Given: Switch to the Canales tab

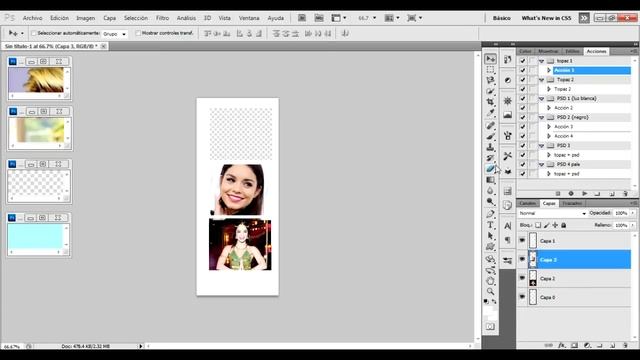Looking at the screenshot, I should tap(527, 203).
